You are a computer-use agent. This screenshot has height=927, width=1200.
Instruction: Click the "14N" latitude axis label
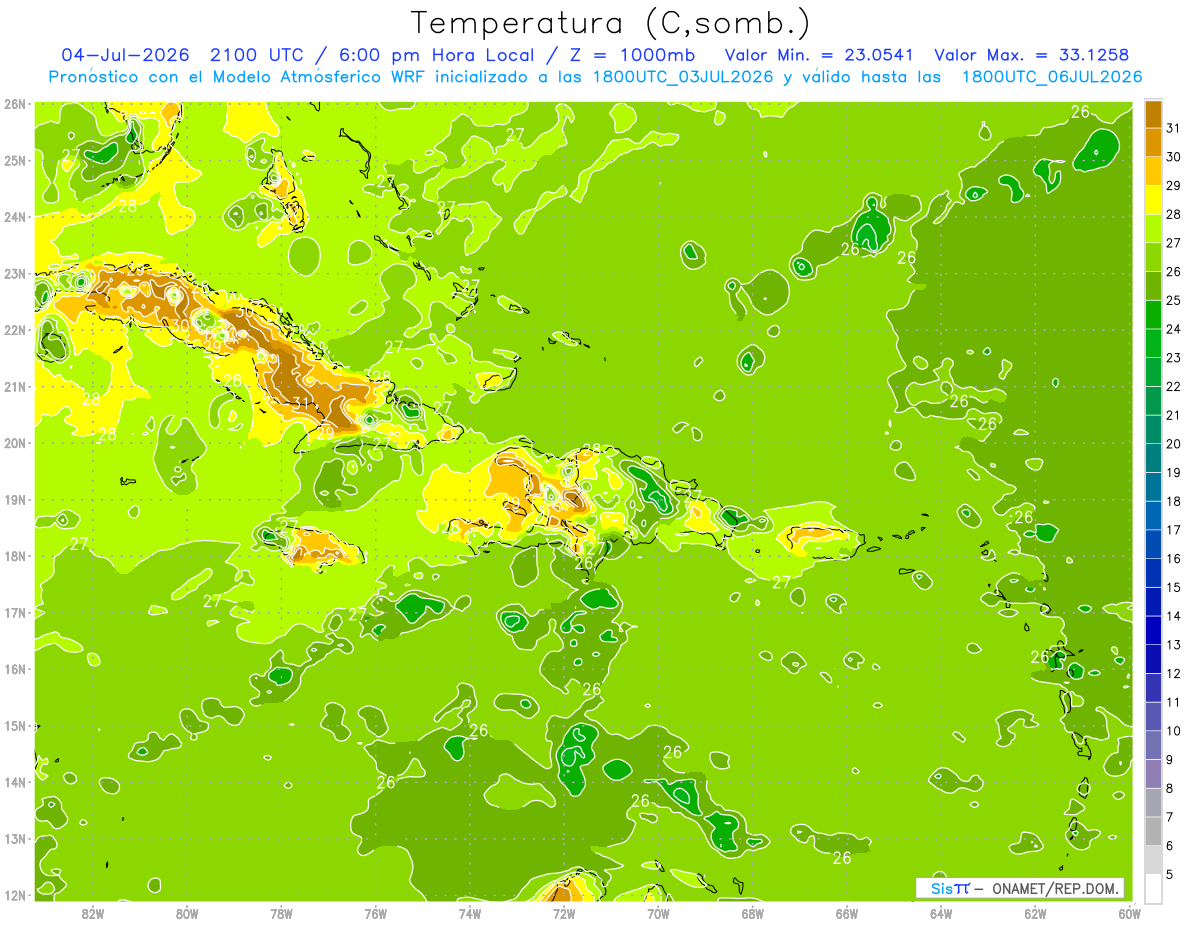(15, 782)
